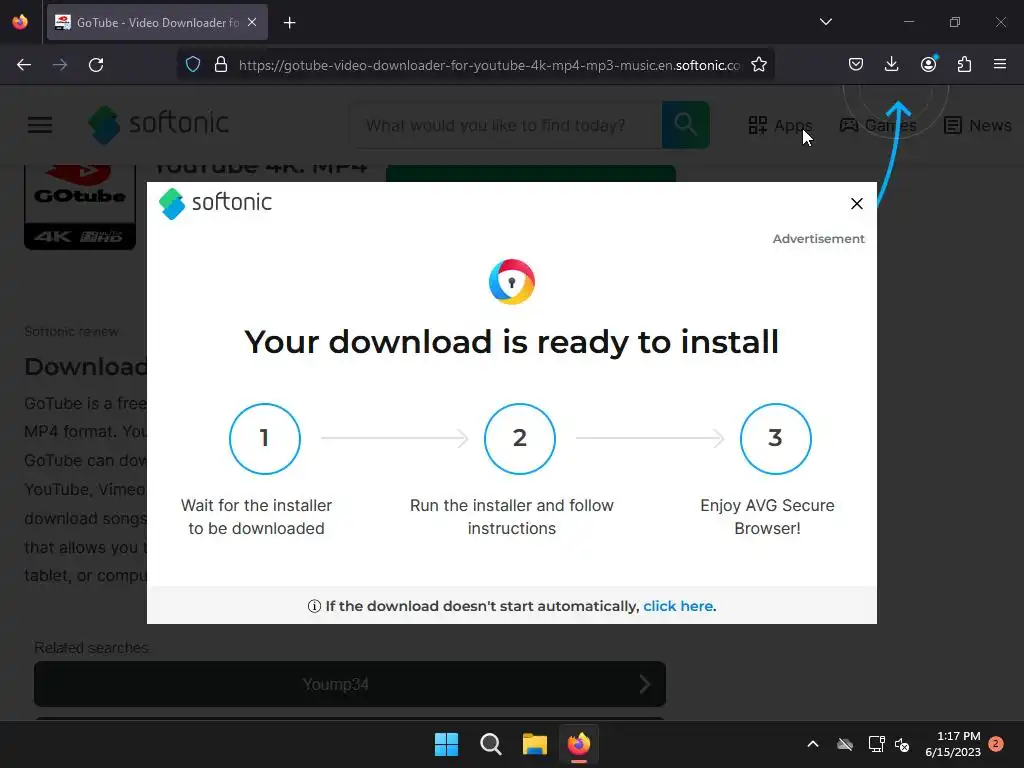Click the 'click here' download link
1024x768 pixels.
pos(678,606)
